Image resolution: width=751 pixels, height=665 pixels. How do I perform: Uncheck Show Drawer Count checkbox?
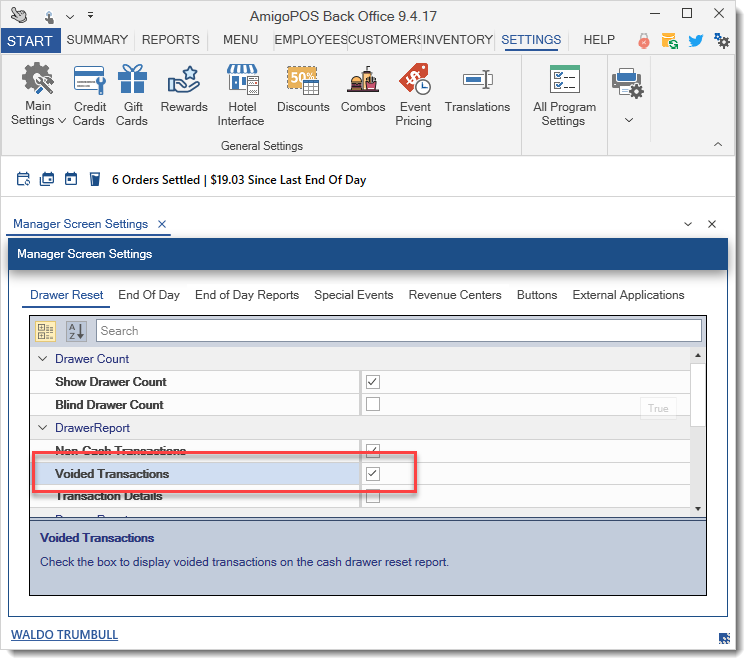click(x=373, y=382)
